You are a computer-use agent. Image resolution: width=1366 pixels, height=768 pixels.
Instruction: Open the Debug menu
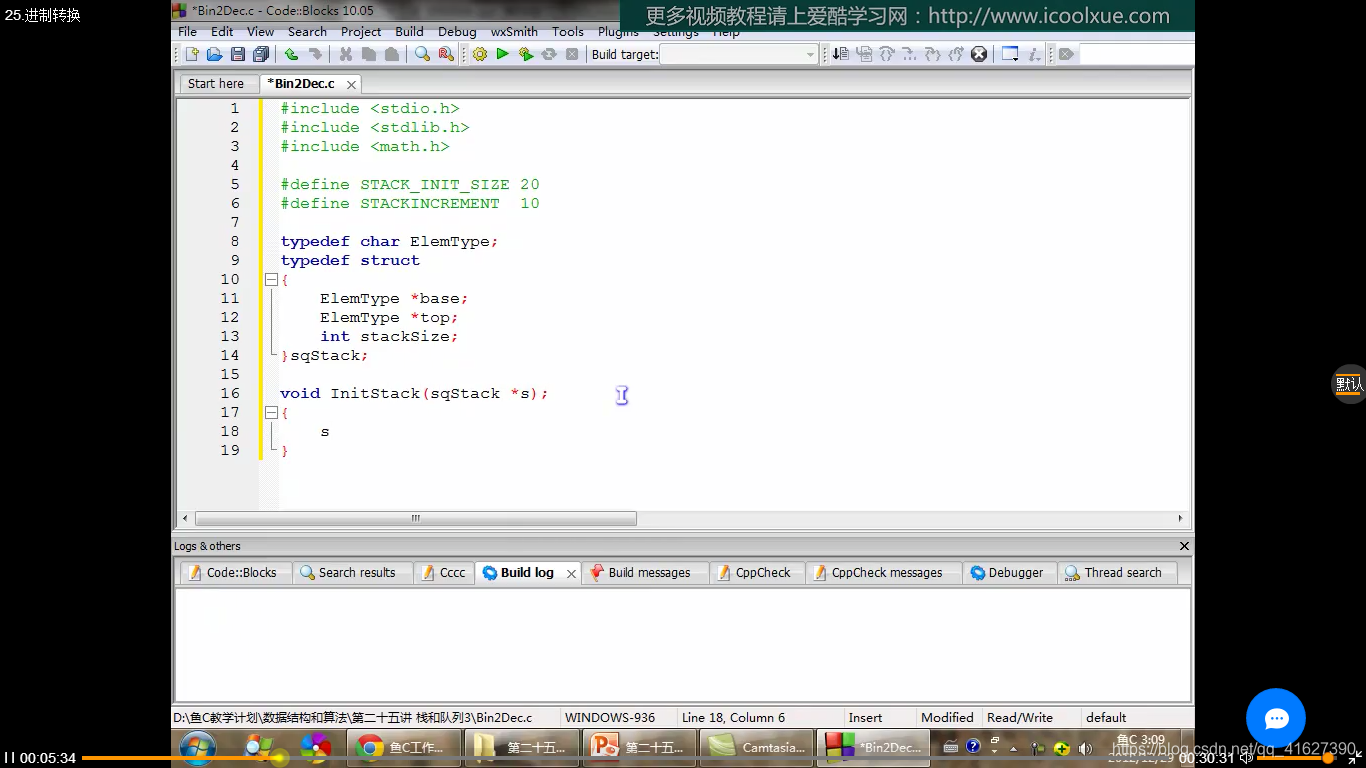pos(457,32)
